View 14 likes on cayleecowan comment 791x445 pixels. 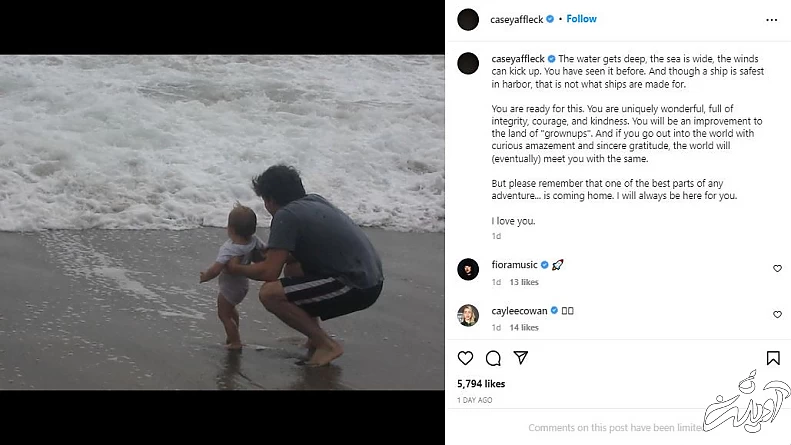click(x=525, y=328)
